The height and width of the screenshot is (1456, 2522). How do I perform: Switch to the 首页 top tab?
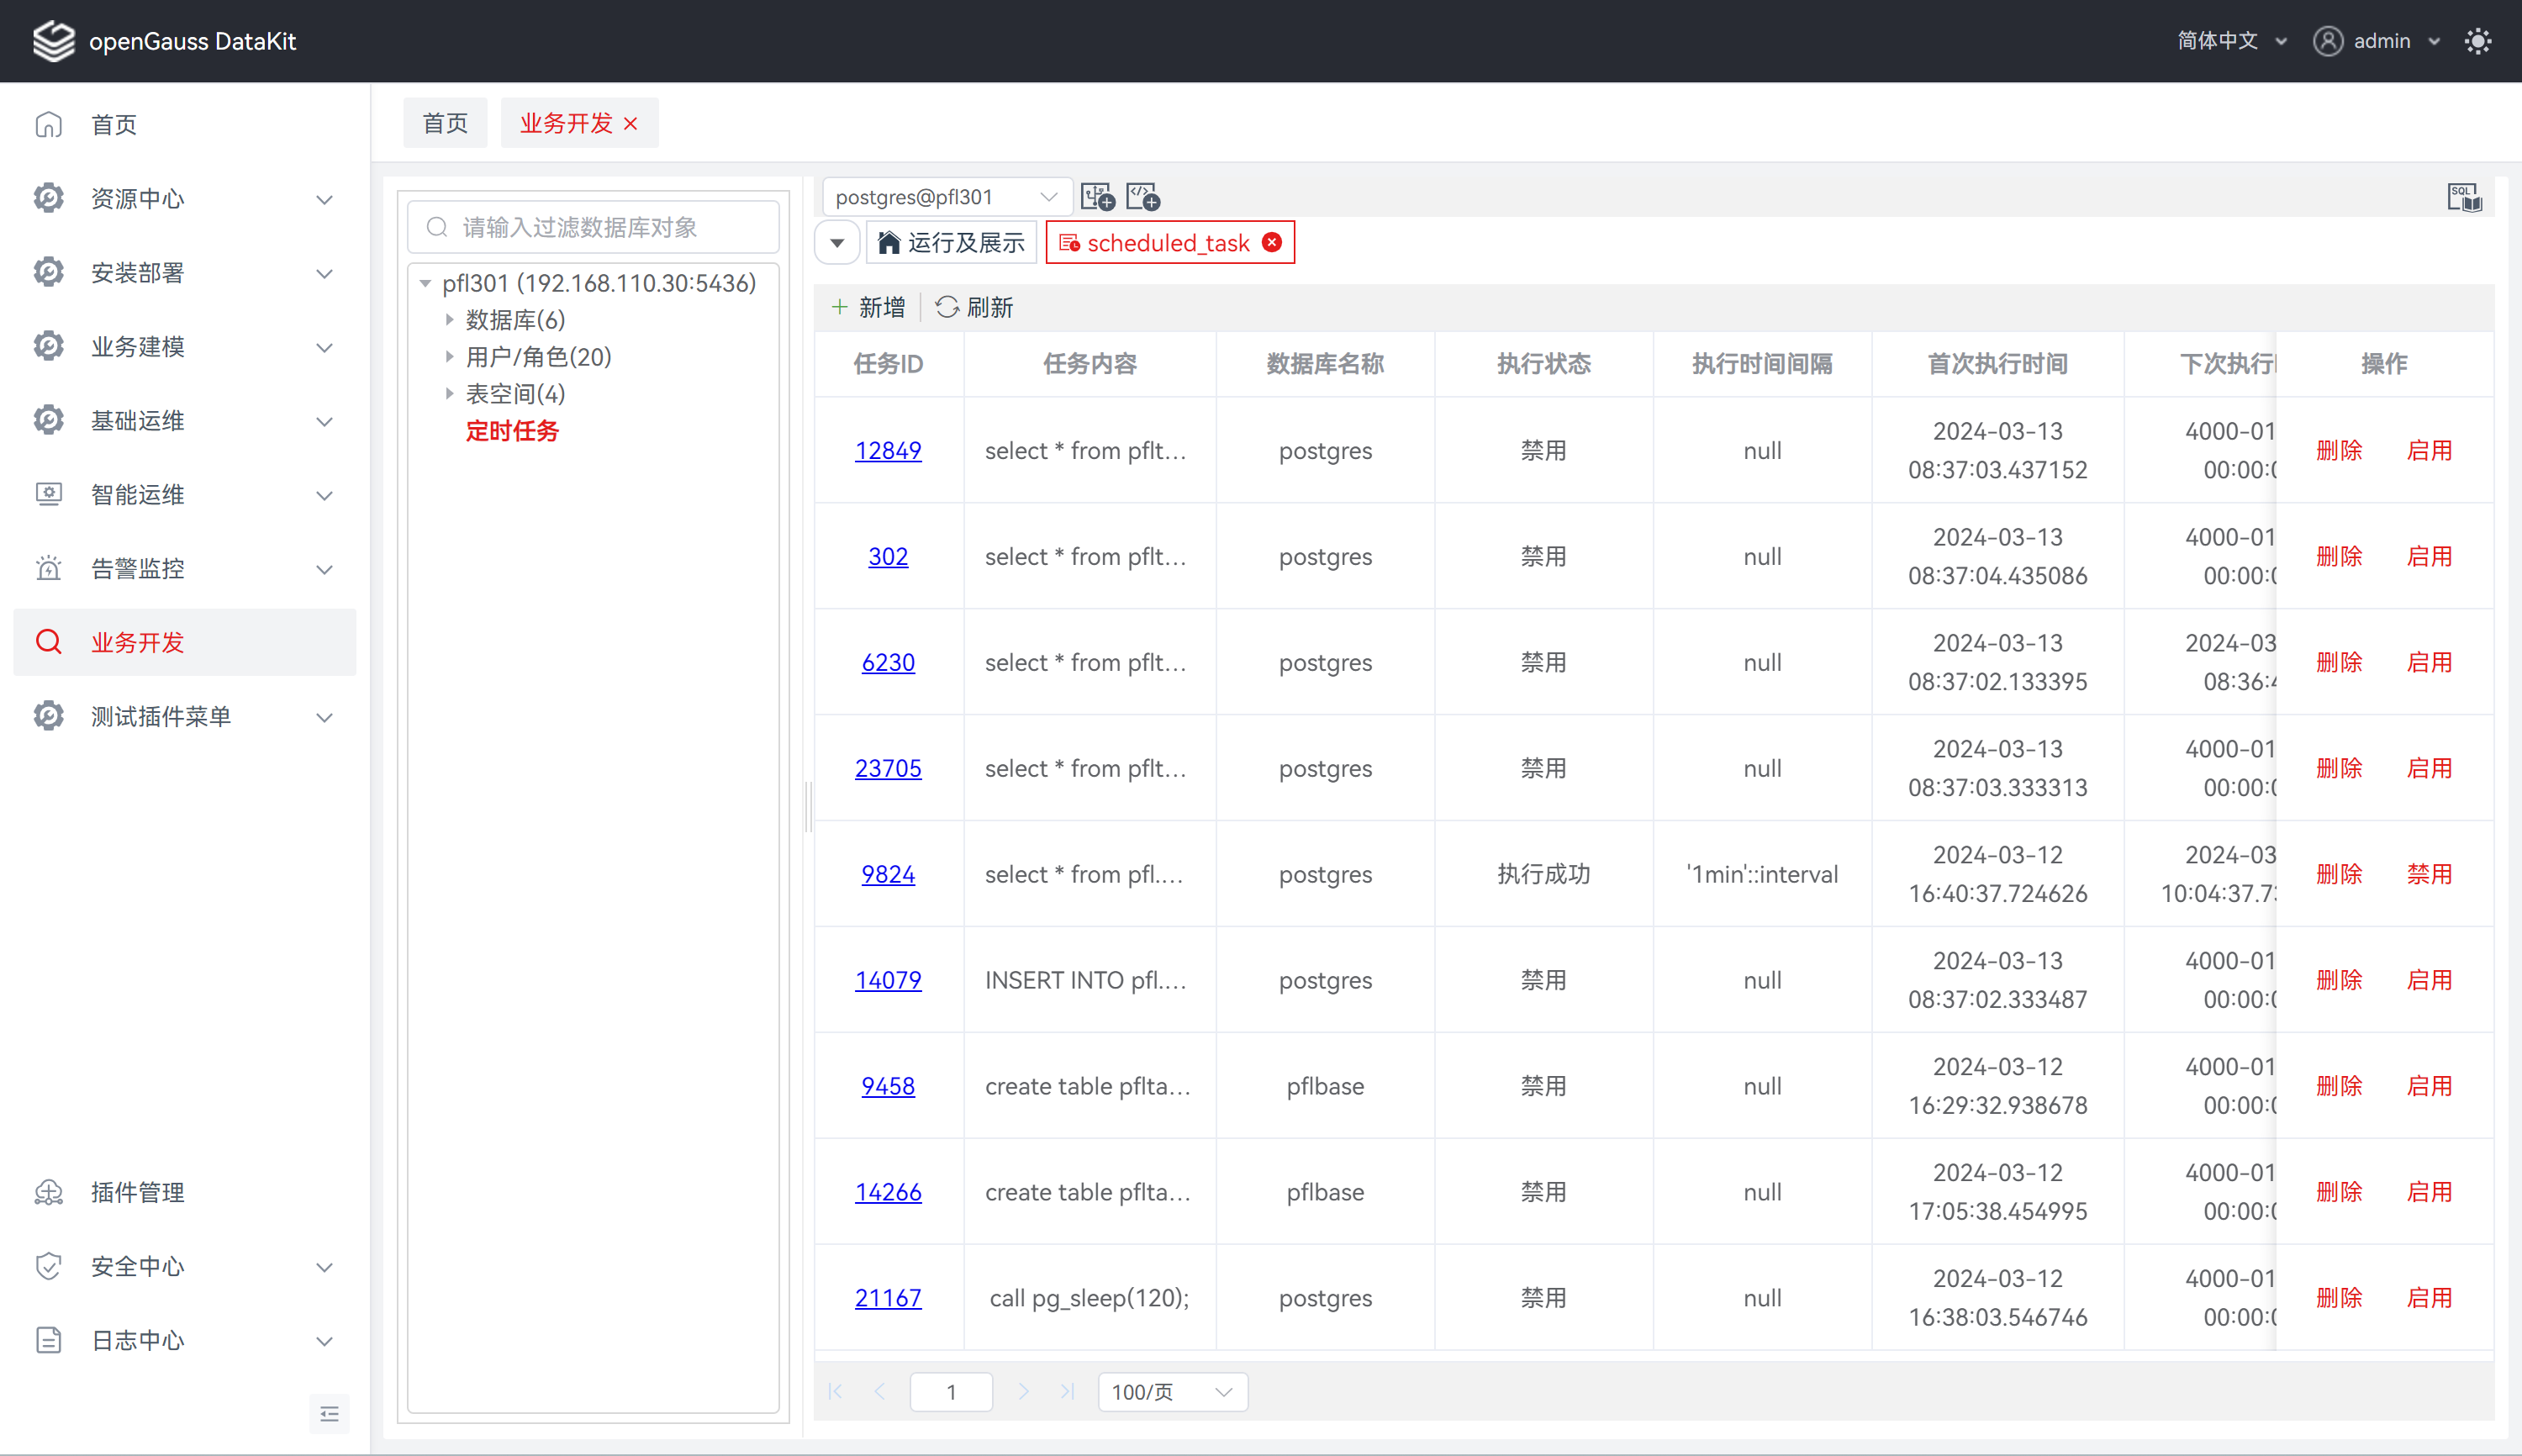pos(445,123)
